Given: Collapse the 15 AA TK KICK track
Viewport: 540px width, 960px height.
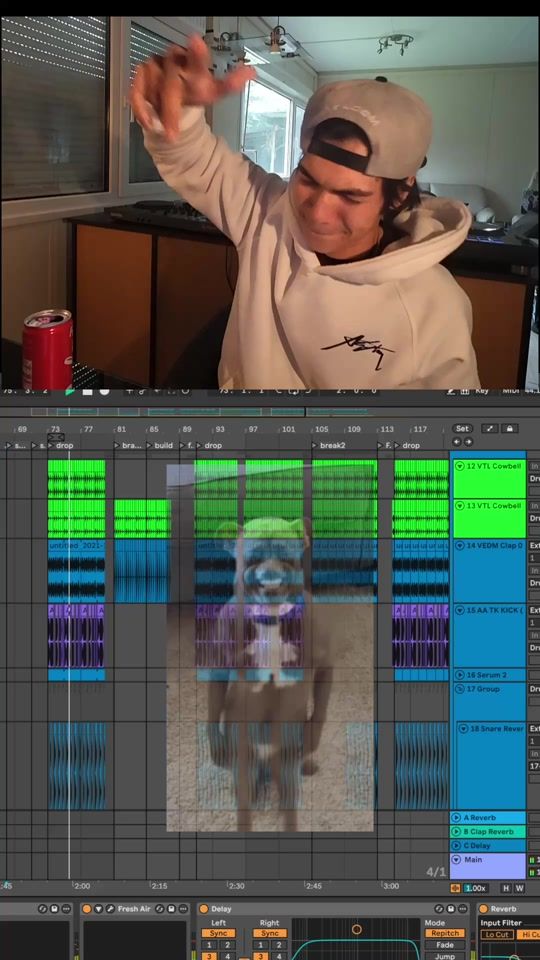Looking at the screenshot, I should [460, 610].
